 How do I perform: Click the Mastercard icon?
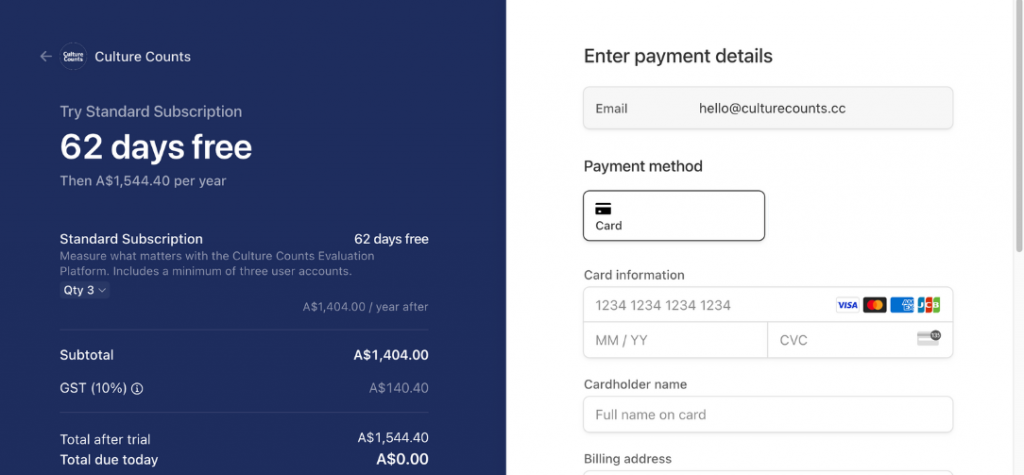[874, 305]
